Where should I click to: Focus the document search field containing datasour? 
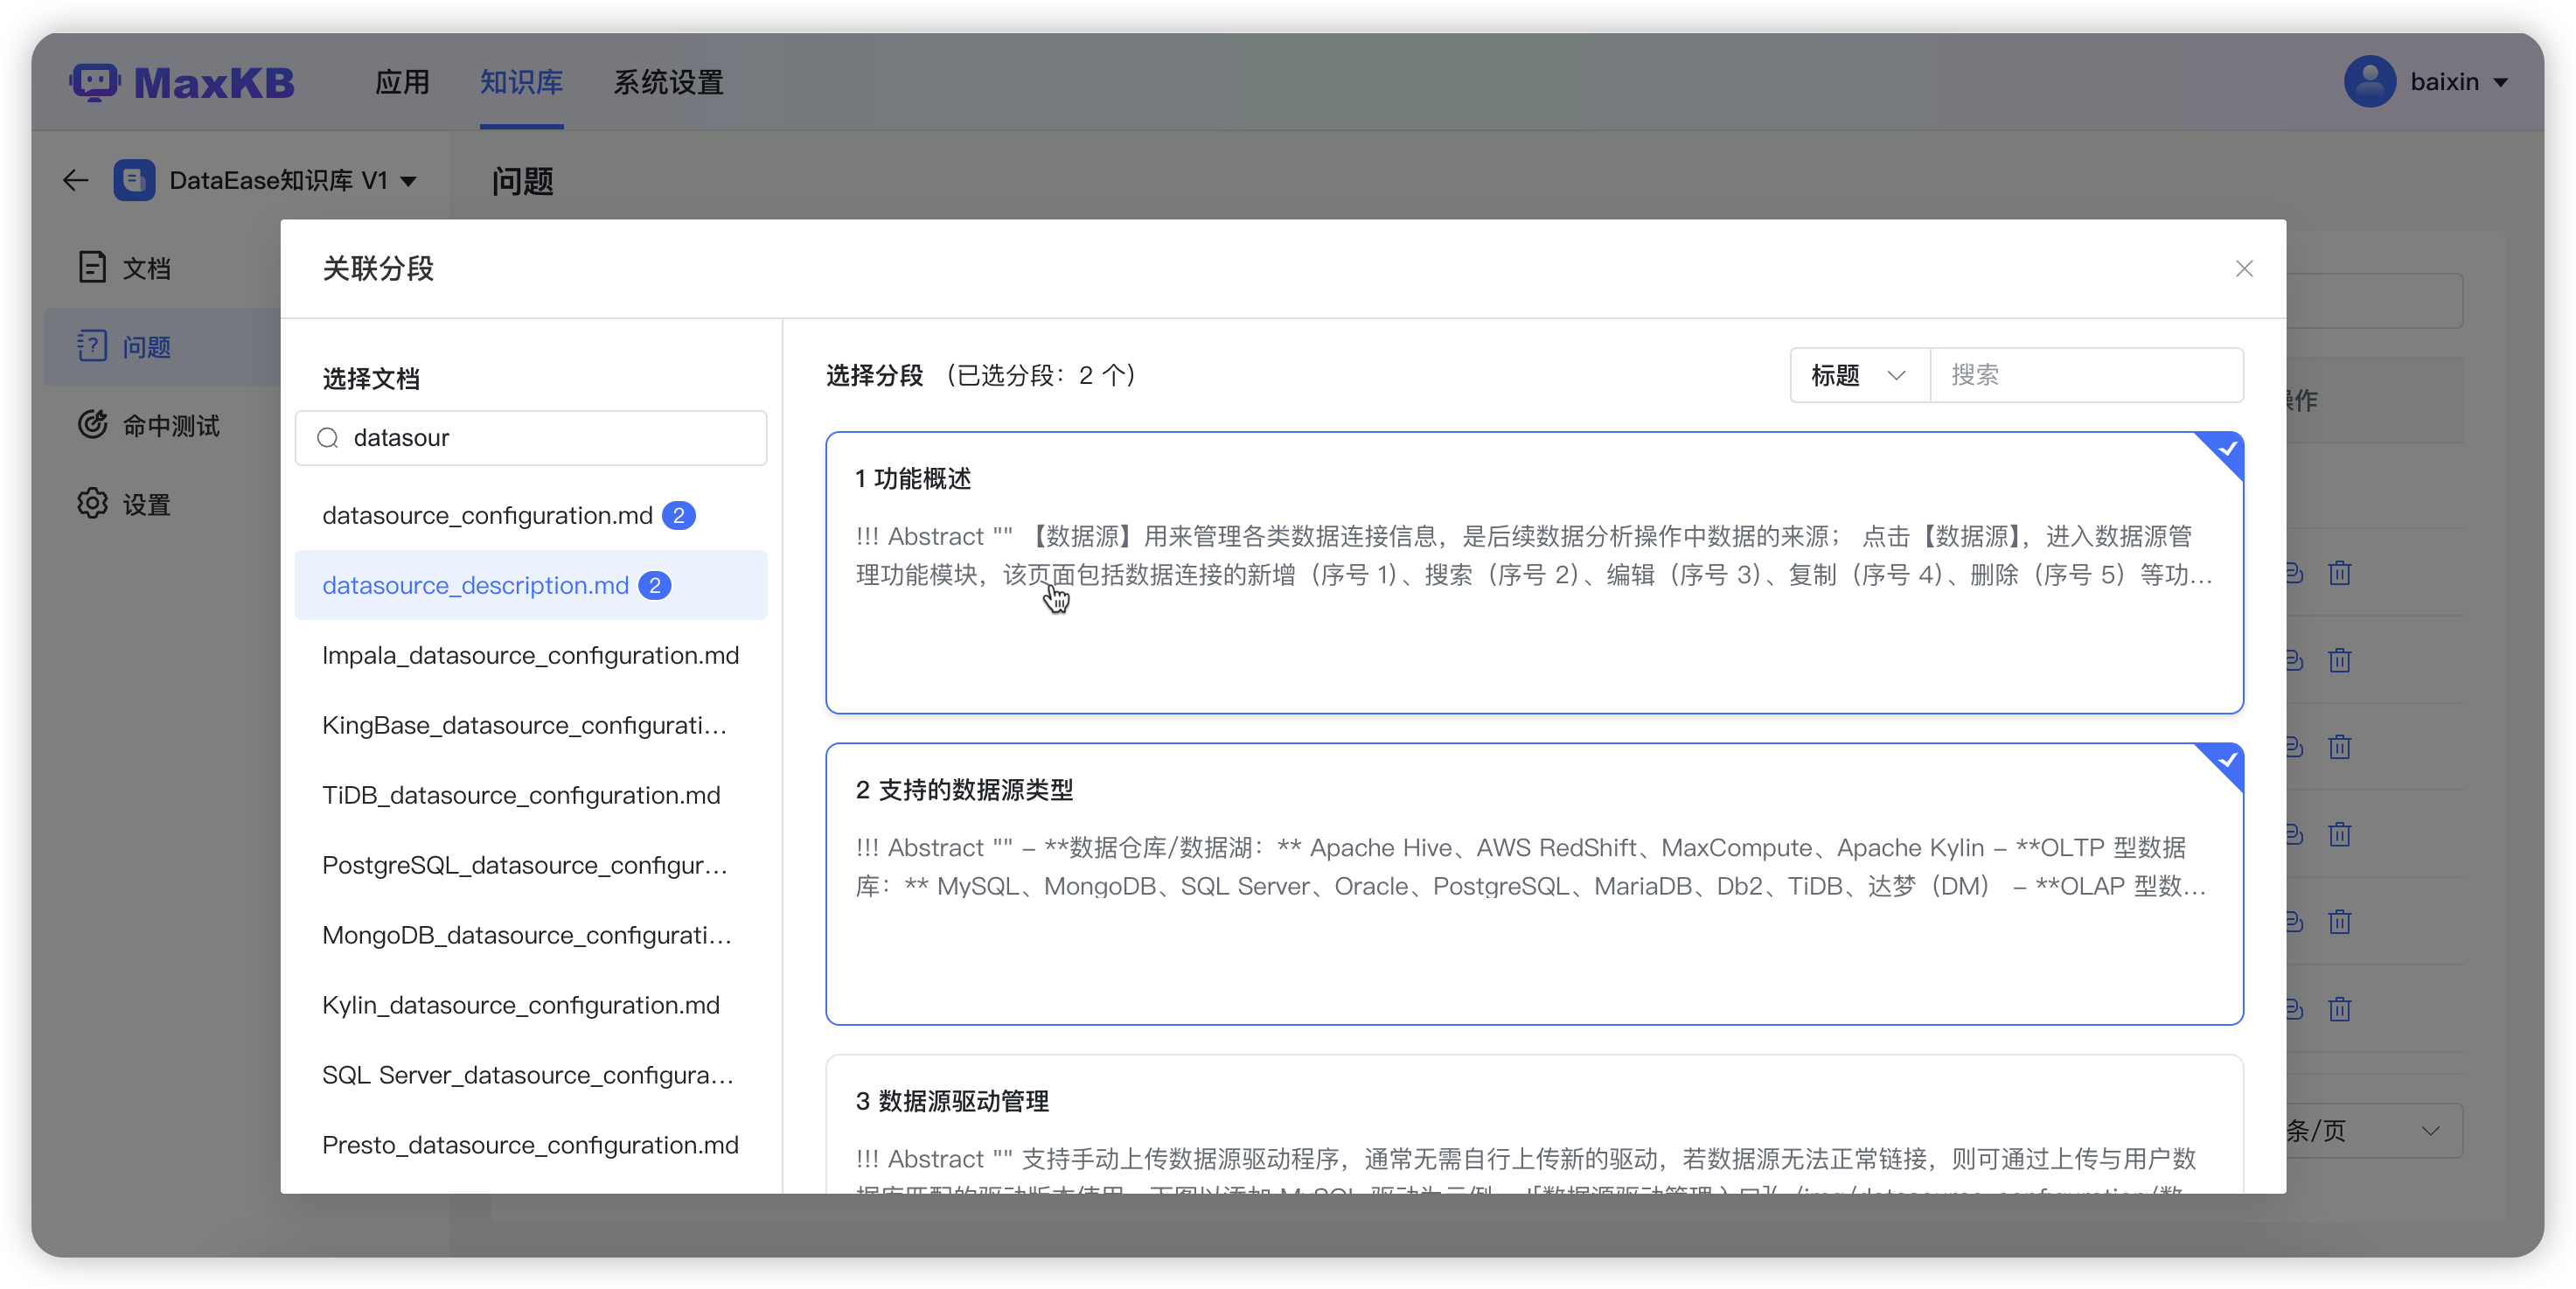tap(531, 438)
